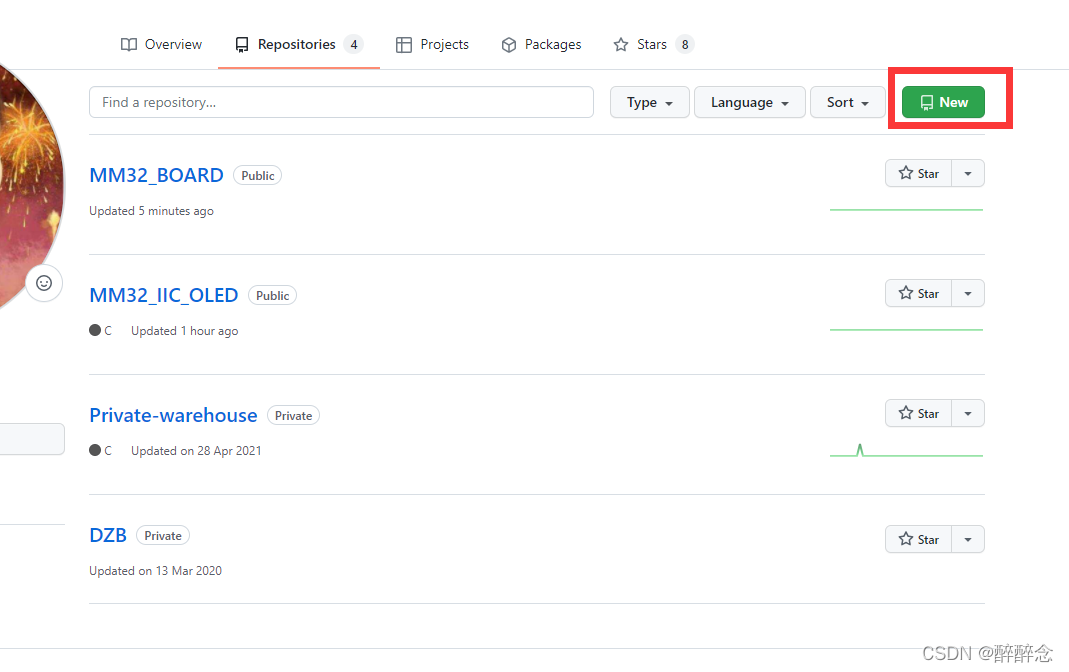Open the Stars tab
Screen dimensions: 1069x672
tap(652, 44)
